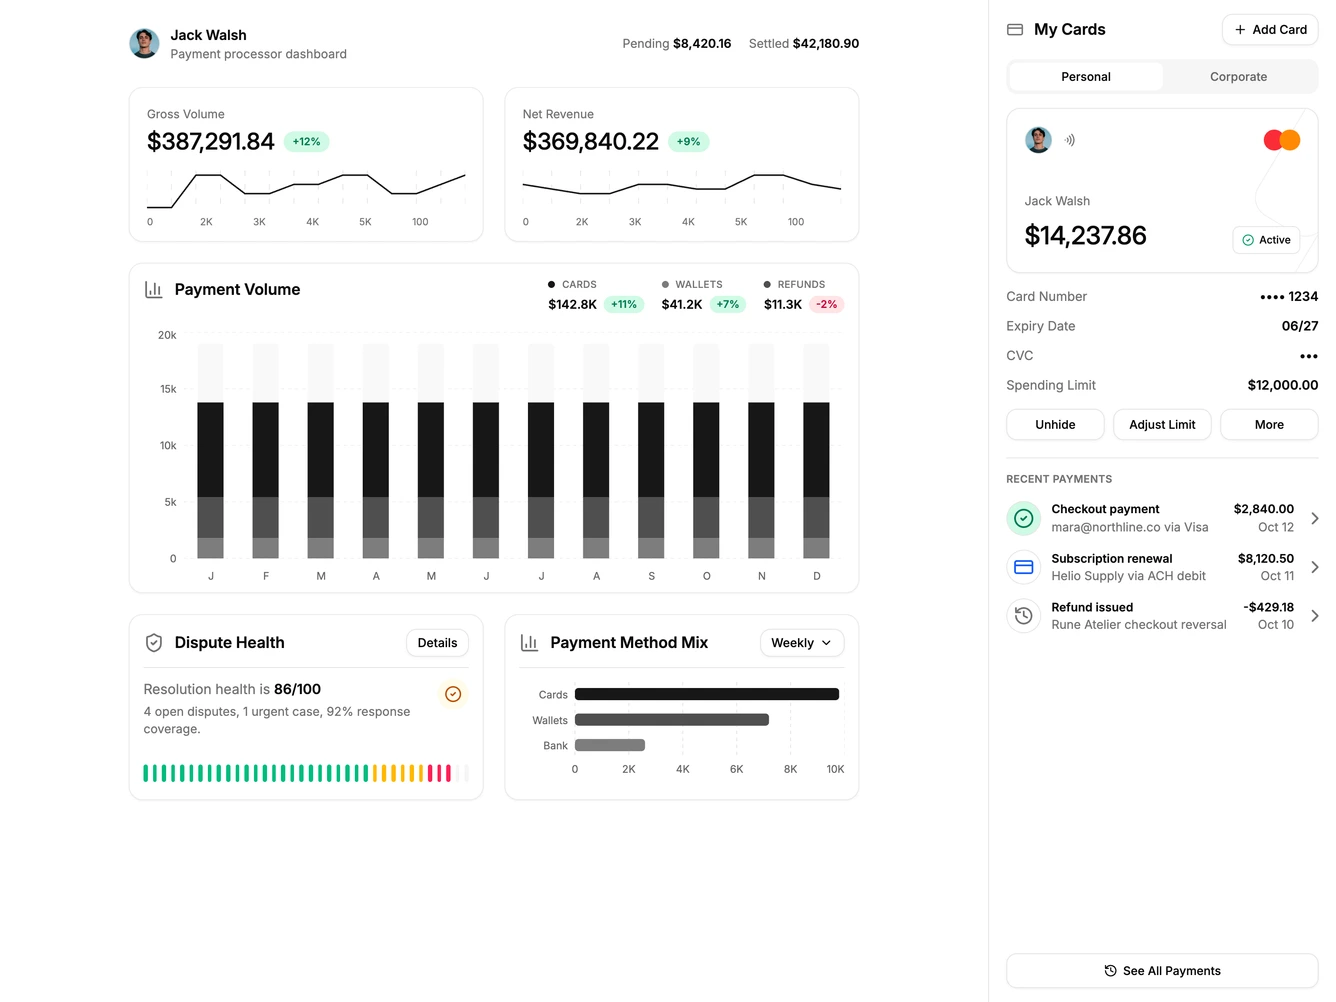This screenshot has width=1336, height=1002.
Task: Click the Cards bar in Payment Method Mix
Action: (707, 694)
